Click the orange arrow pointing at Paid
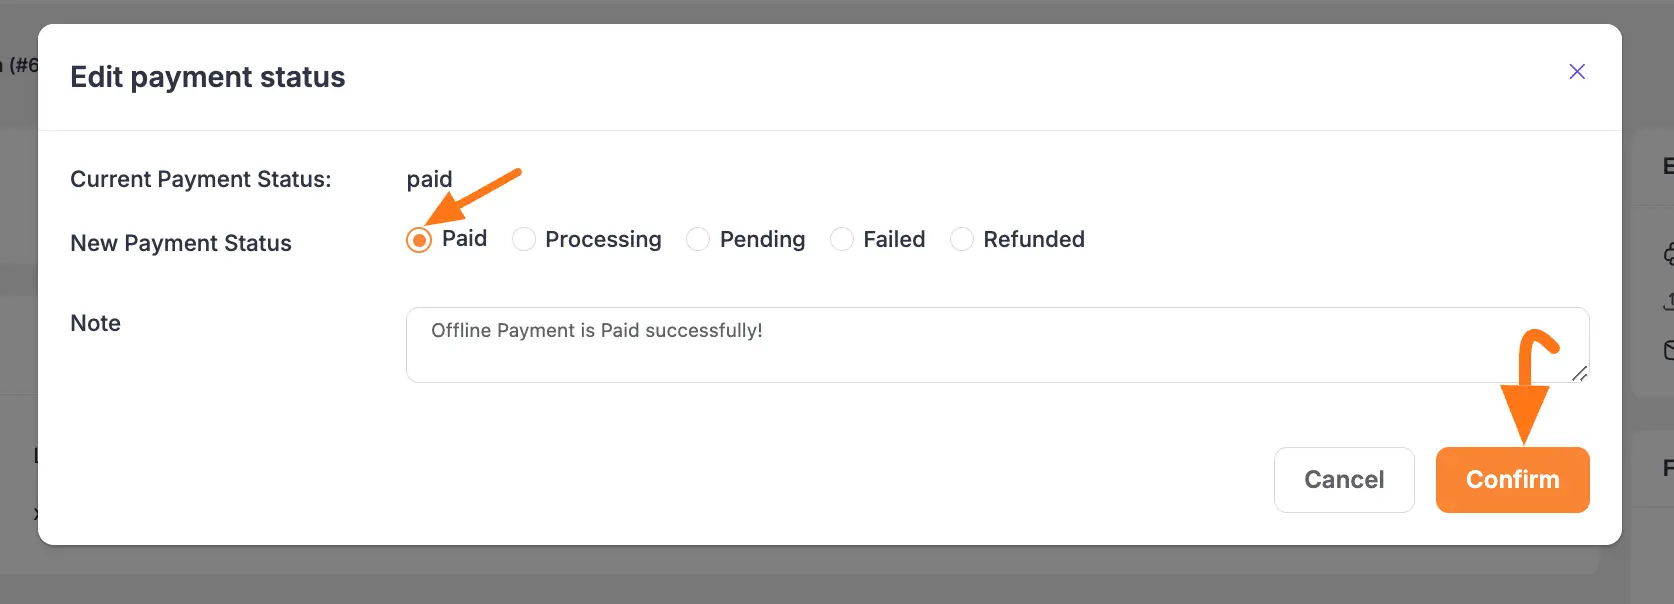The width and height of the screenshot is (1674, 604). tap(470, 195)
